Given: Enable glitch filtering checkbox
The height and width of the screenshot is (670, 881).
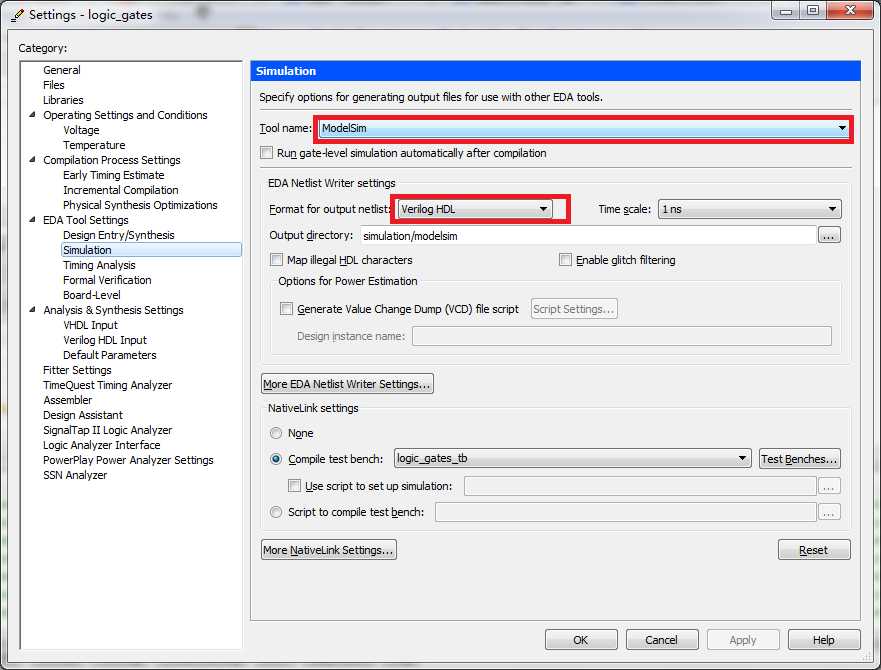Looking at the screenshot, I should pos(565,260).
